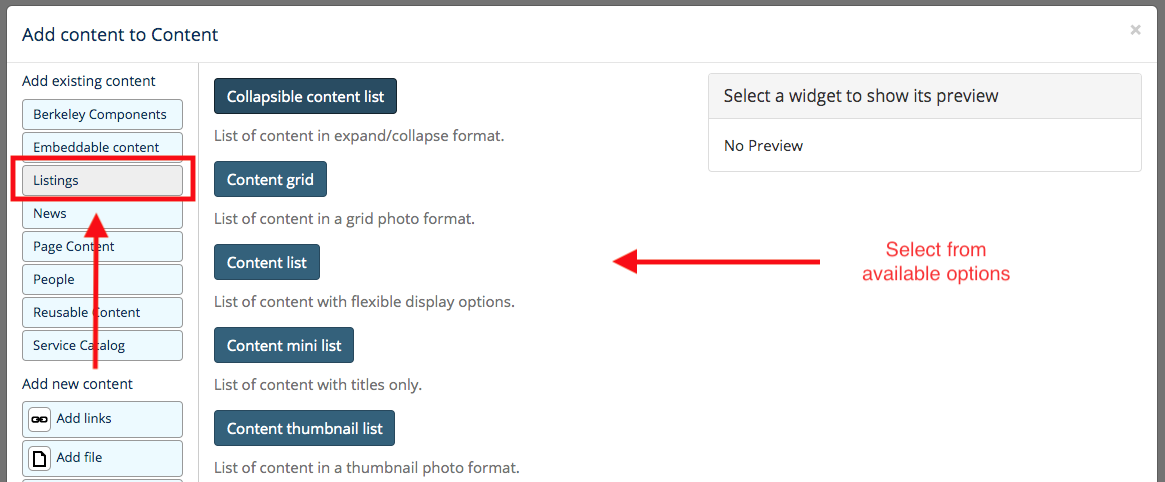1165x482 pixels.
Task: Switch to Page Content category
Action: [x=103, y=247]
